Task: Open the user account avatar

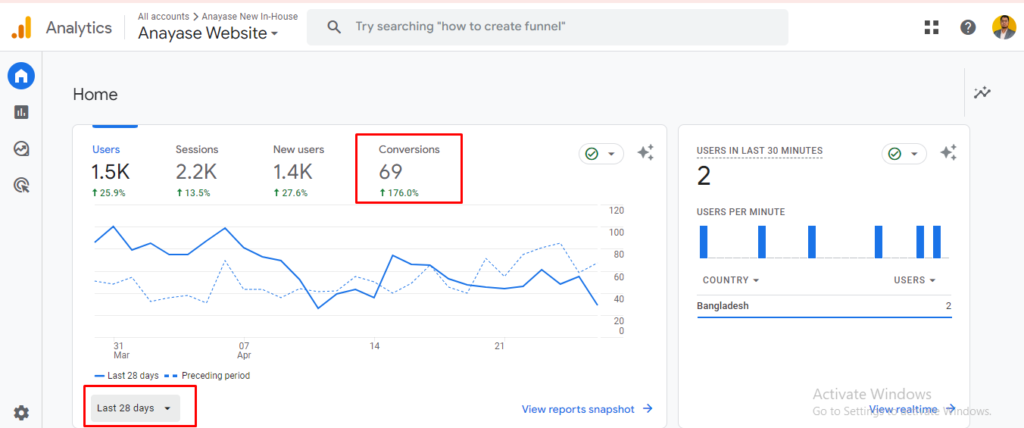Action: (1003, 28)
